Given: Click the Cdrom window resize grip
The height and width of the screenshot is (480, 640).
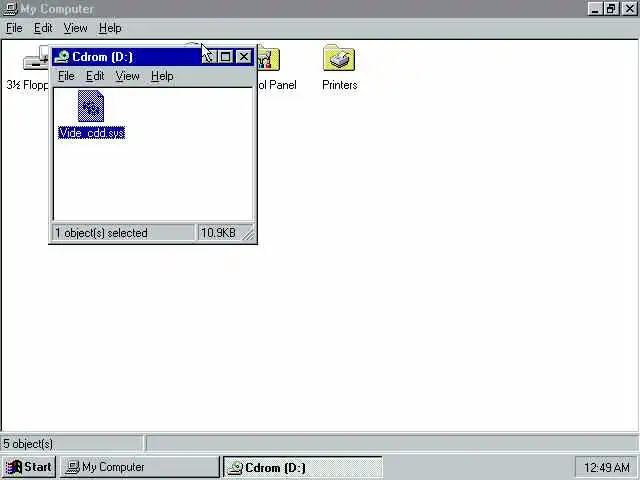Looking at the screenshot, I should point(249,234).
